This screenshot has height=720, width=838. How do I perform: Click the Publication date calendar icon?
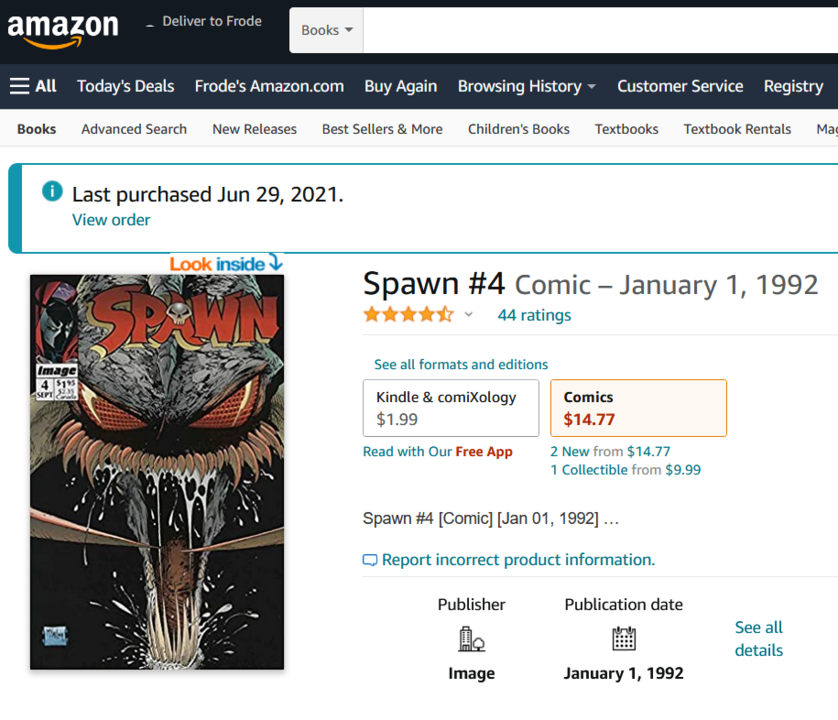pos(623,639)
